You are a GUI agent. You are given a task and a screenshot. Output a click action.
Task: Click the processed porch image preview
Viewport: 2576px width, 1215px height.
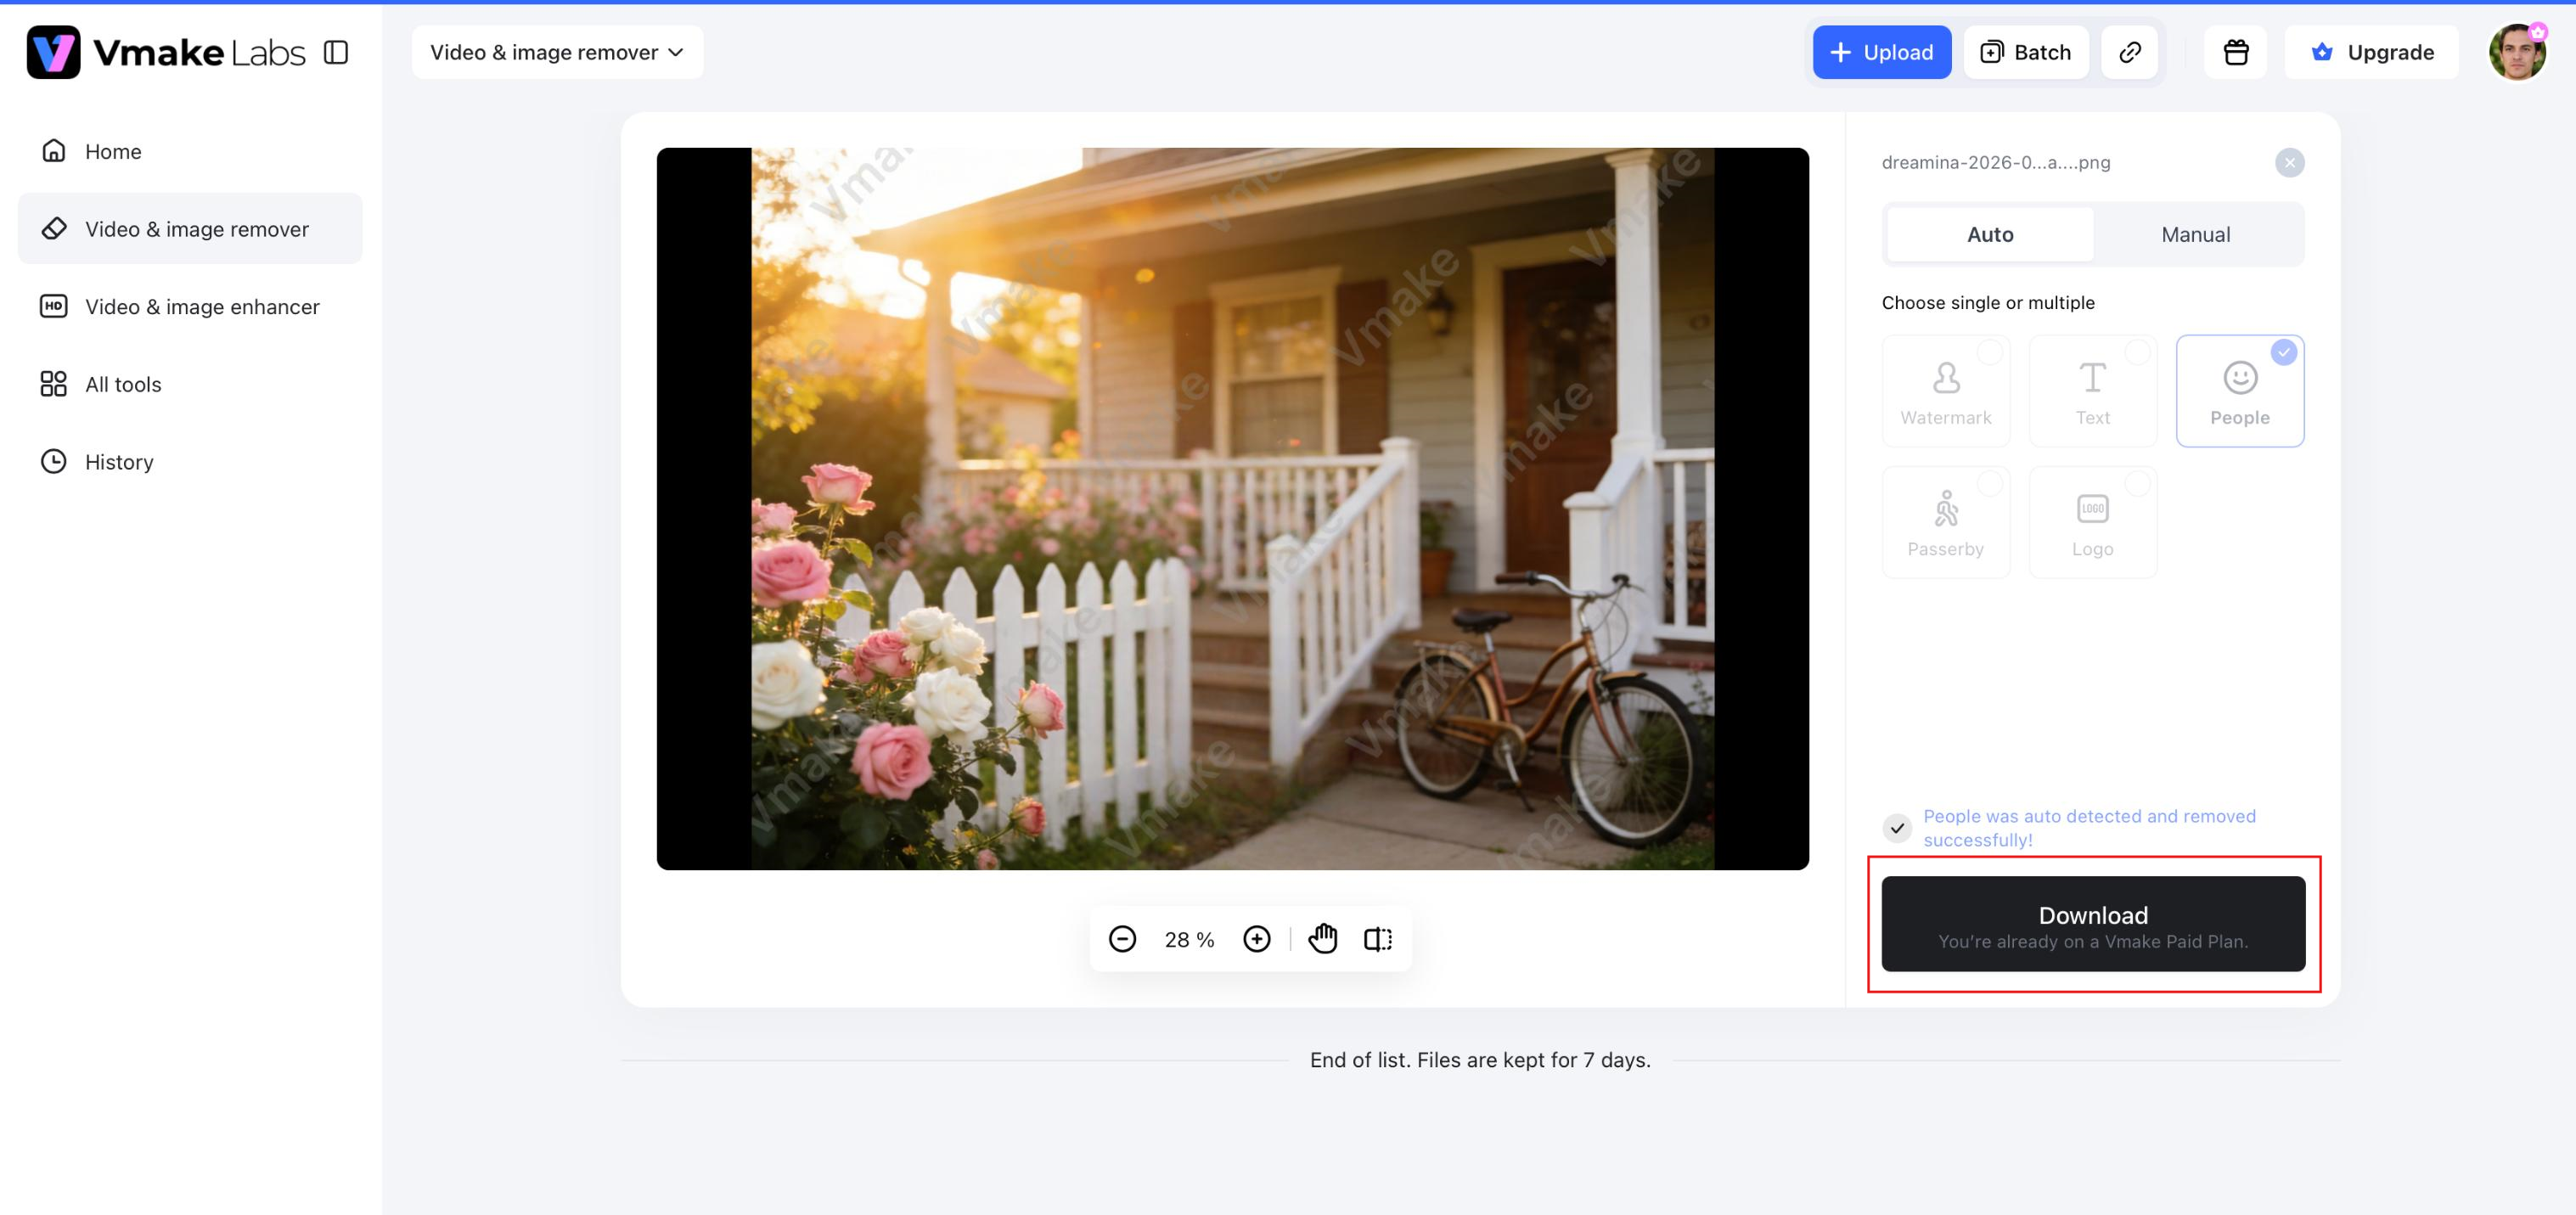[1232, 509]
